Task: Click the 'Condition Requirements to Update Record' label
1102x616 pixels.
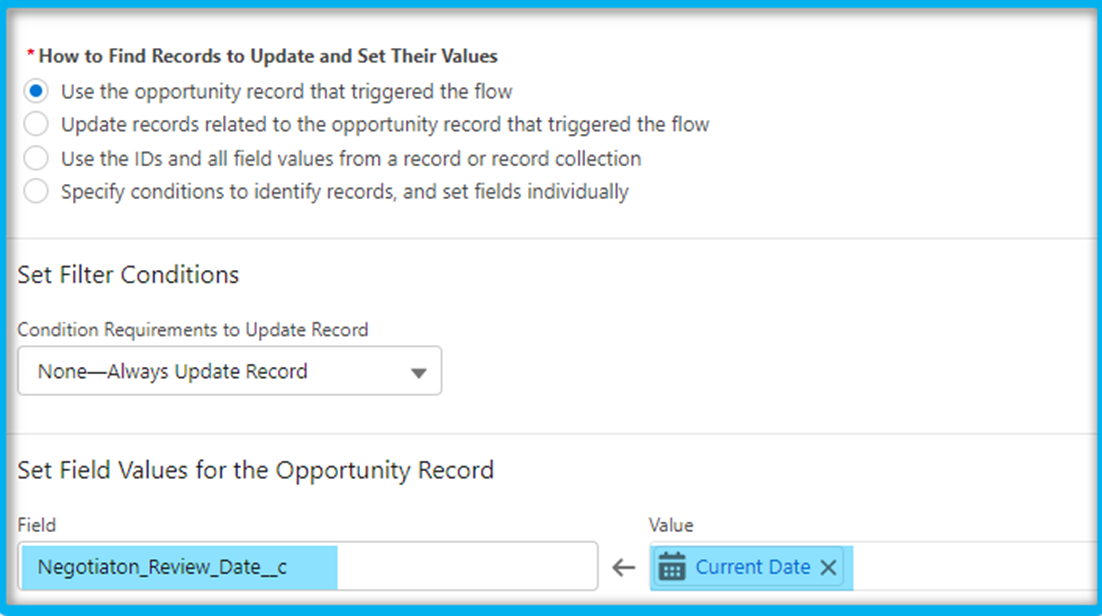Action: [x=193, y=330]
